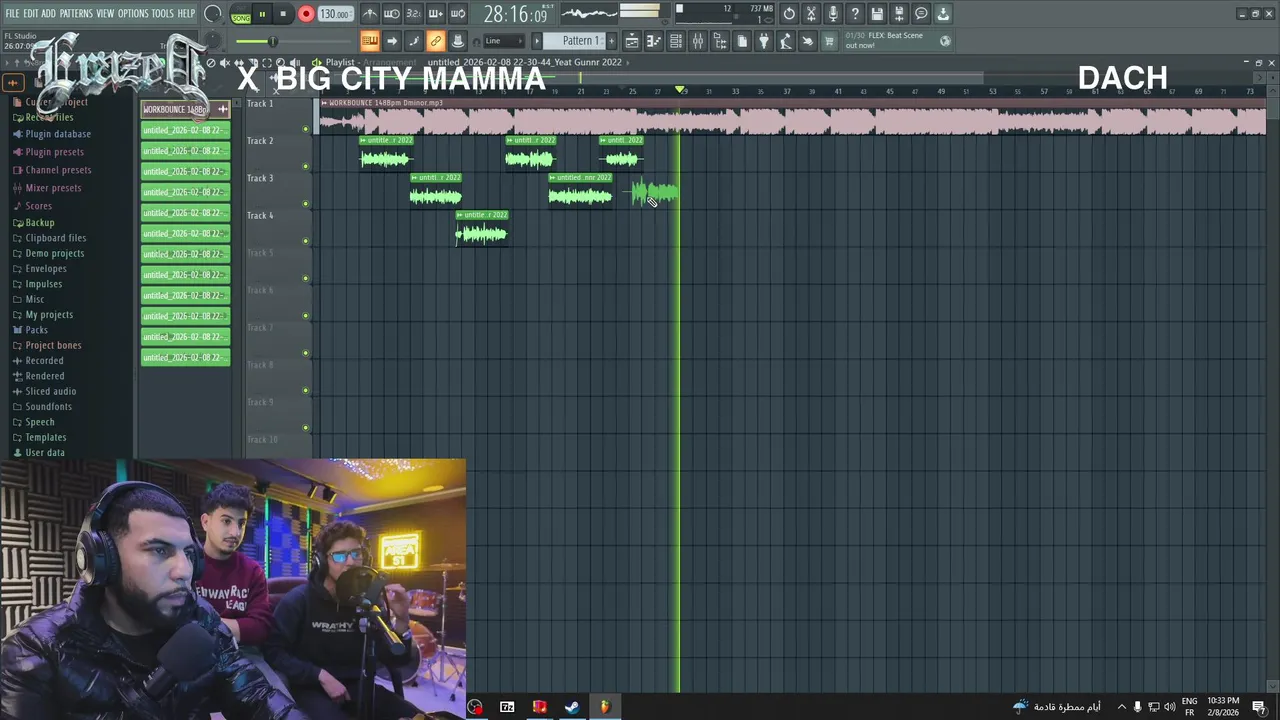1280x720 pixels.
Task: Open the Line snap dropdown
Action: [x=504, y=41]
